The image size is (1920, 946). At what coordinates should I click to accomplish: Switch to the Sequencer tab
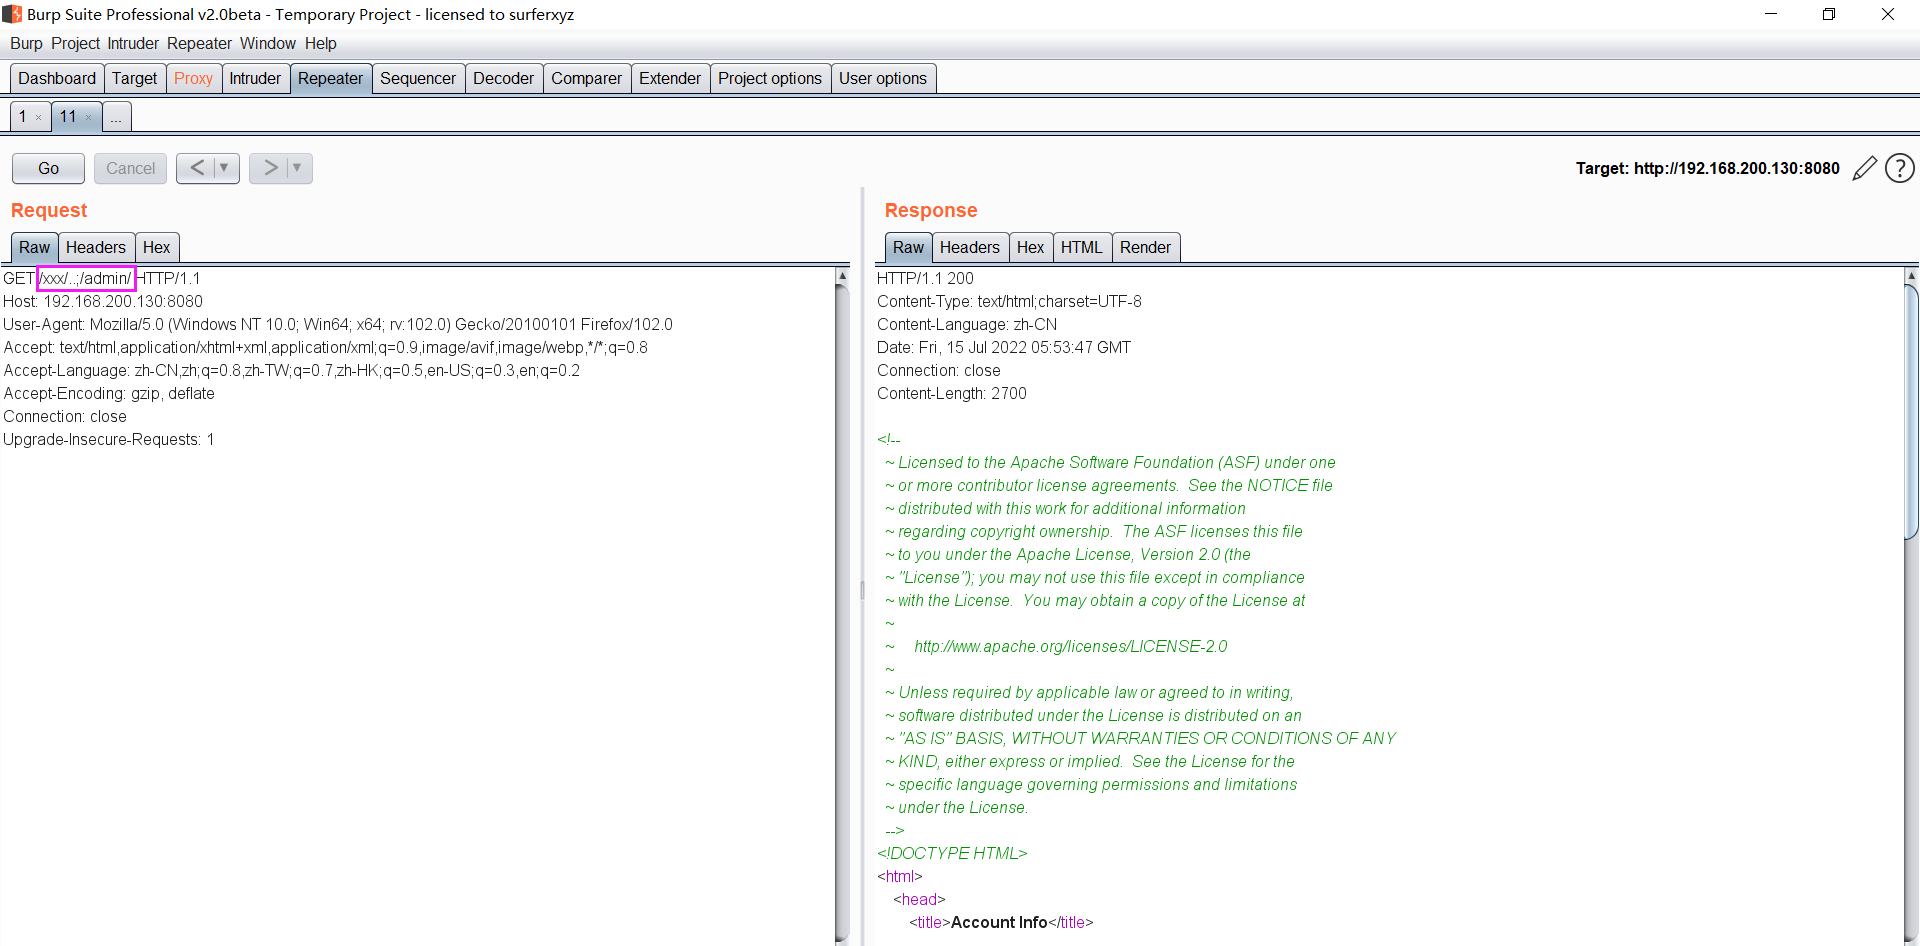pos(417,78)
